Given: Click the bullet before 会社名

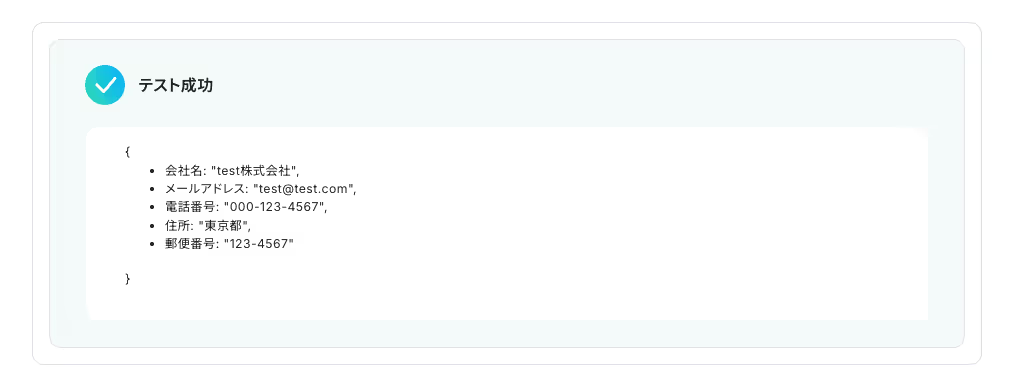Looking at the screenshot, I should [152, 172].
